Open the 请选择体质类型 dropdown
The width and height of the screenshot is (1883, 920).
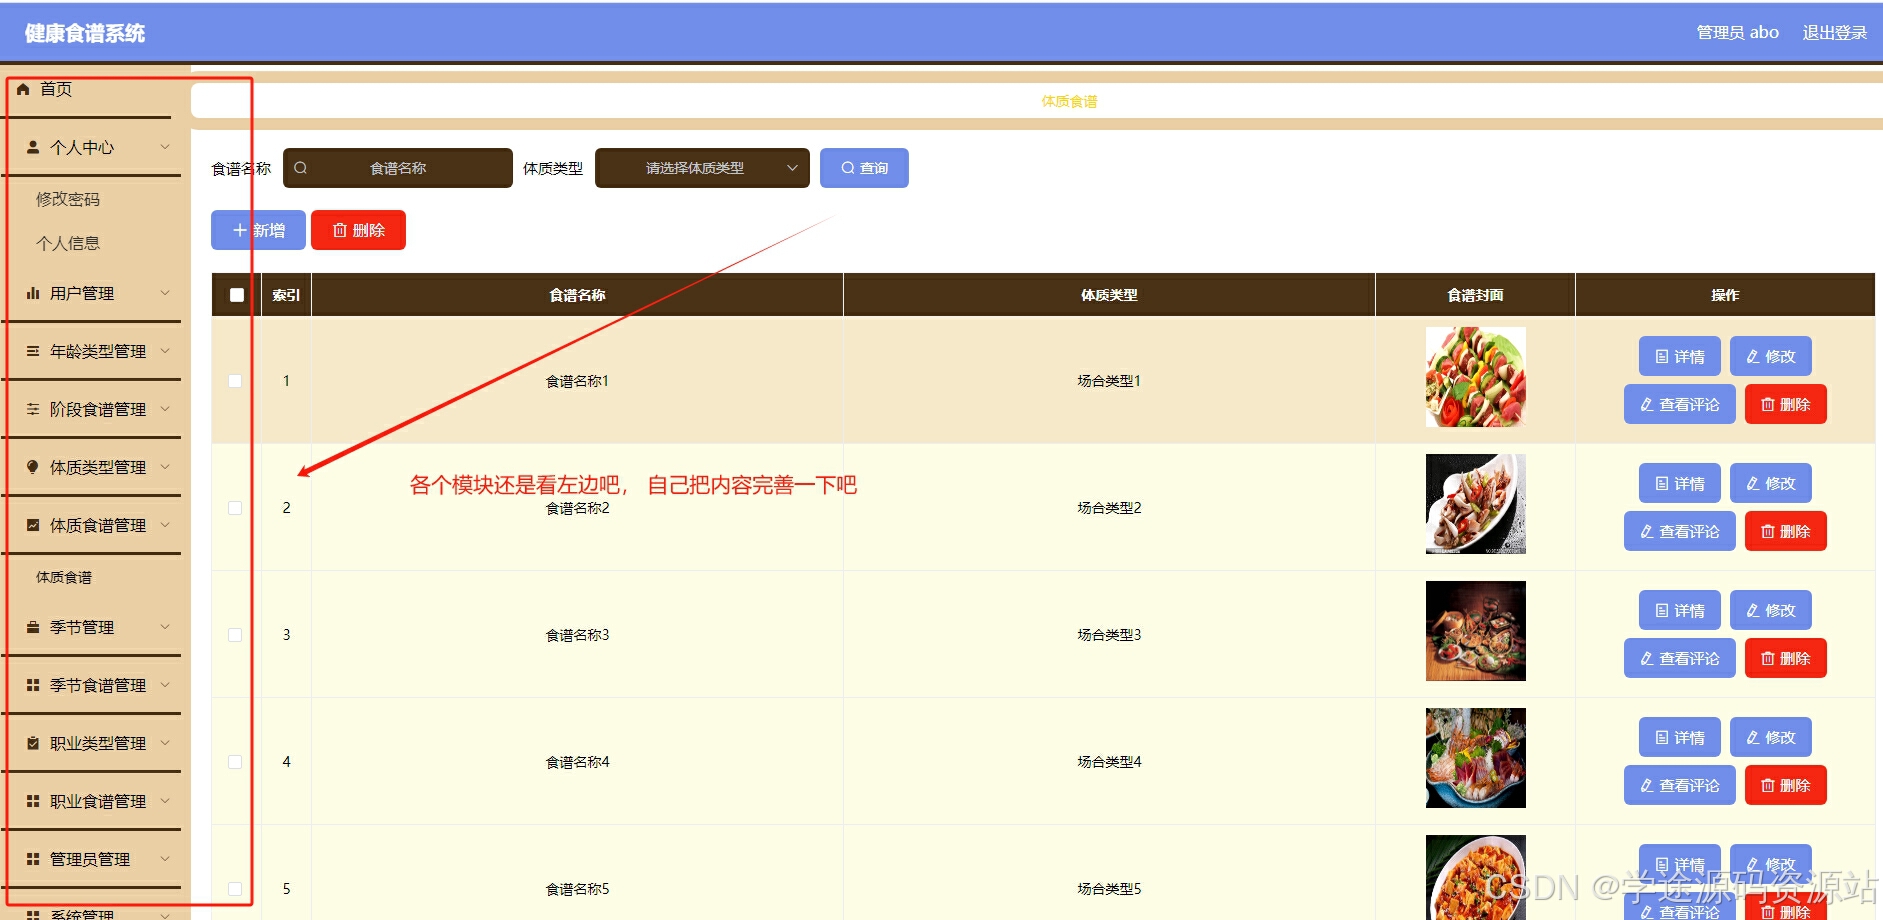pyautogui.click(x=702, y=168)
